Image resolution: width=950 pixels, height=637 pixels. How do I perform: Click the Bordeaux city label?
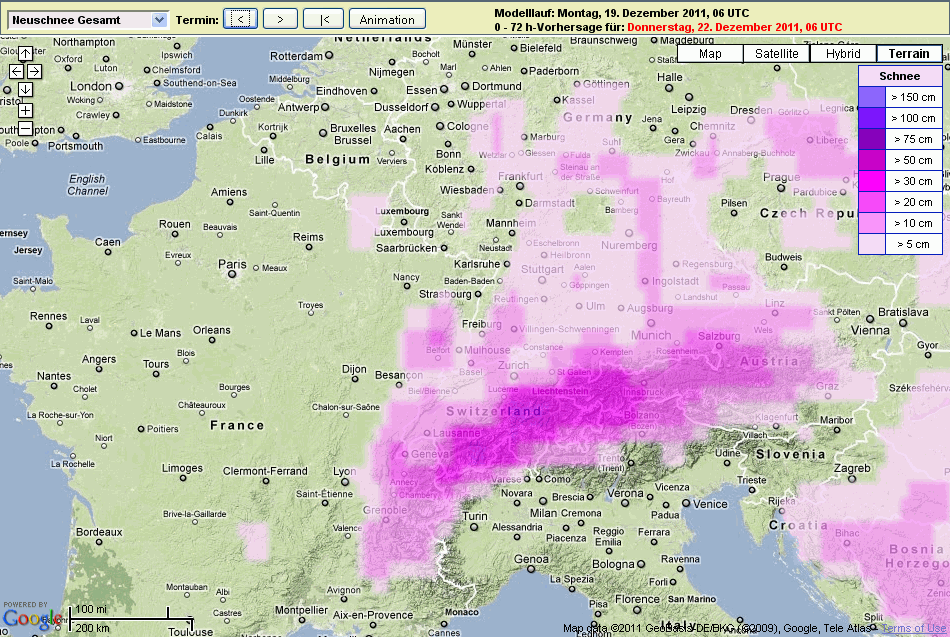click(x=99, y=532)
